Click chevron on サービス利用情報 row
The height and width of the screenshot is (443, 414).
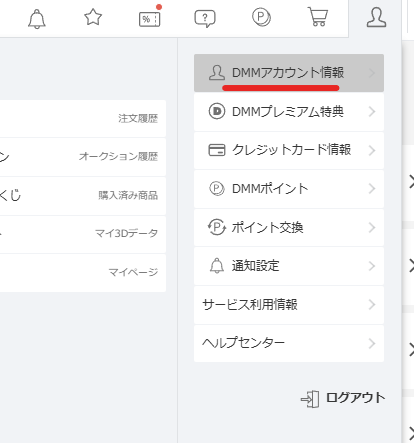pyautogui.click(x=372, y=305)
